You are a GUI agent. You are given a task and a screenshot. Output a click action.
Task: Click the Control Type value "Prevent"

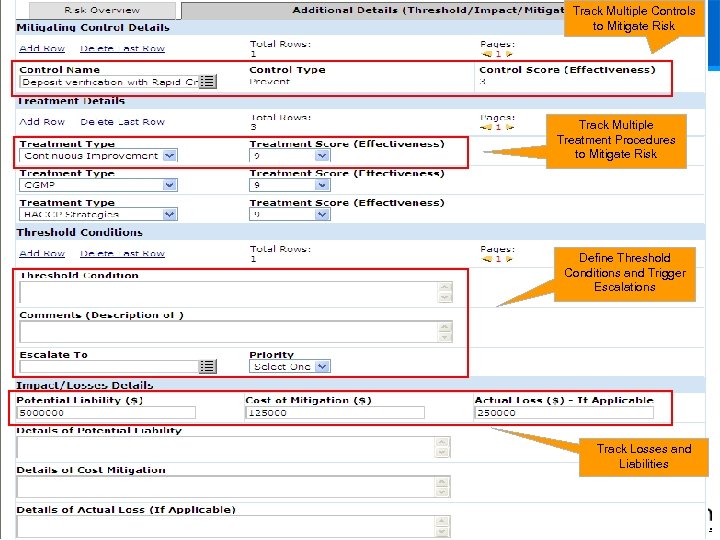[269, 81]
